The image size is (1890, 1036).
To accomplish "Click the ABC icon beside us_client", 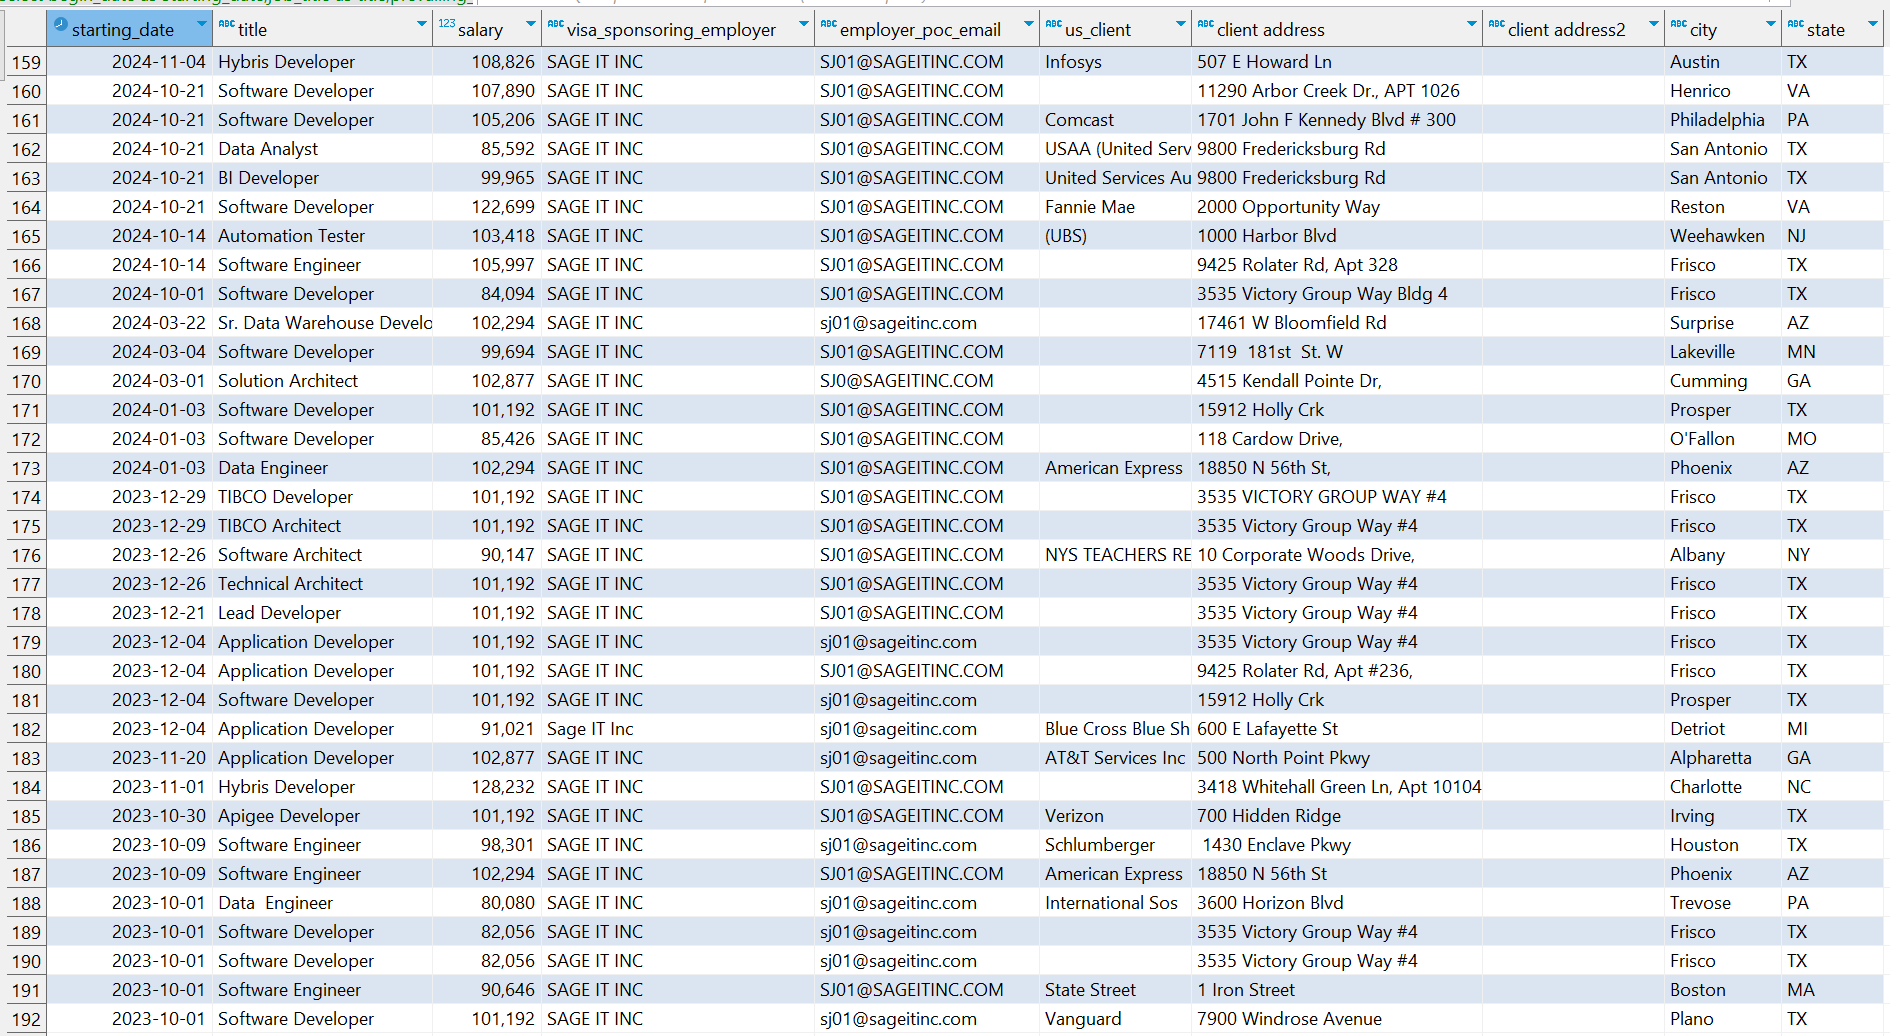I will [1054, 24].
